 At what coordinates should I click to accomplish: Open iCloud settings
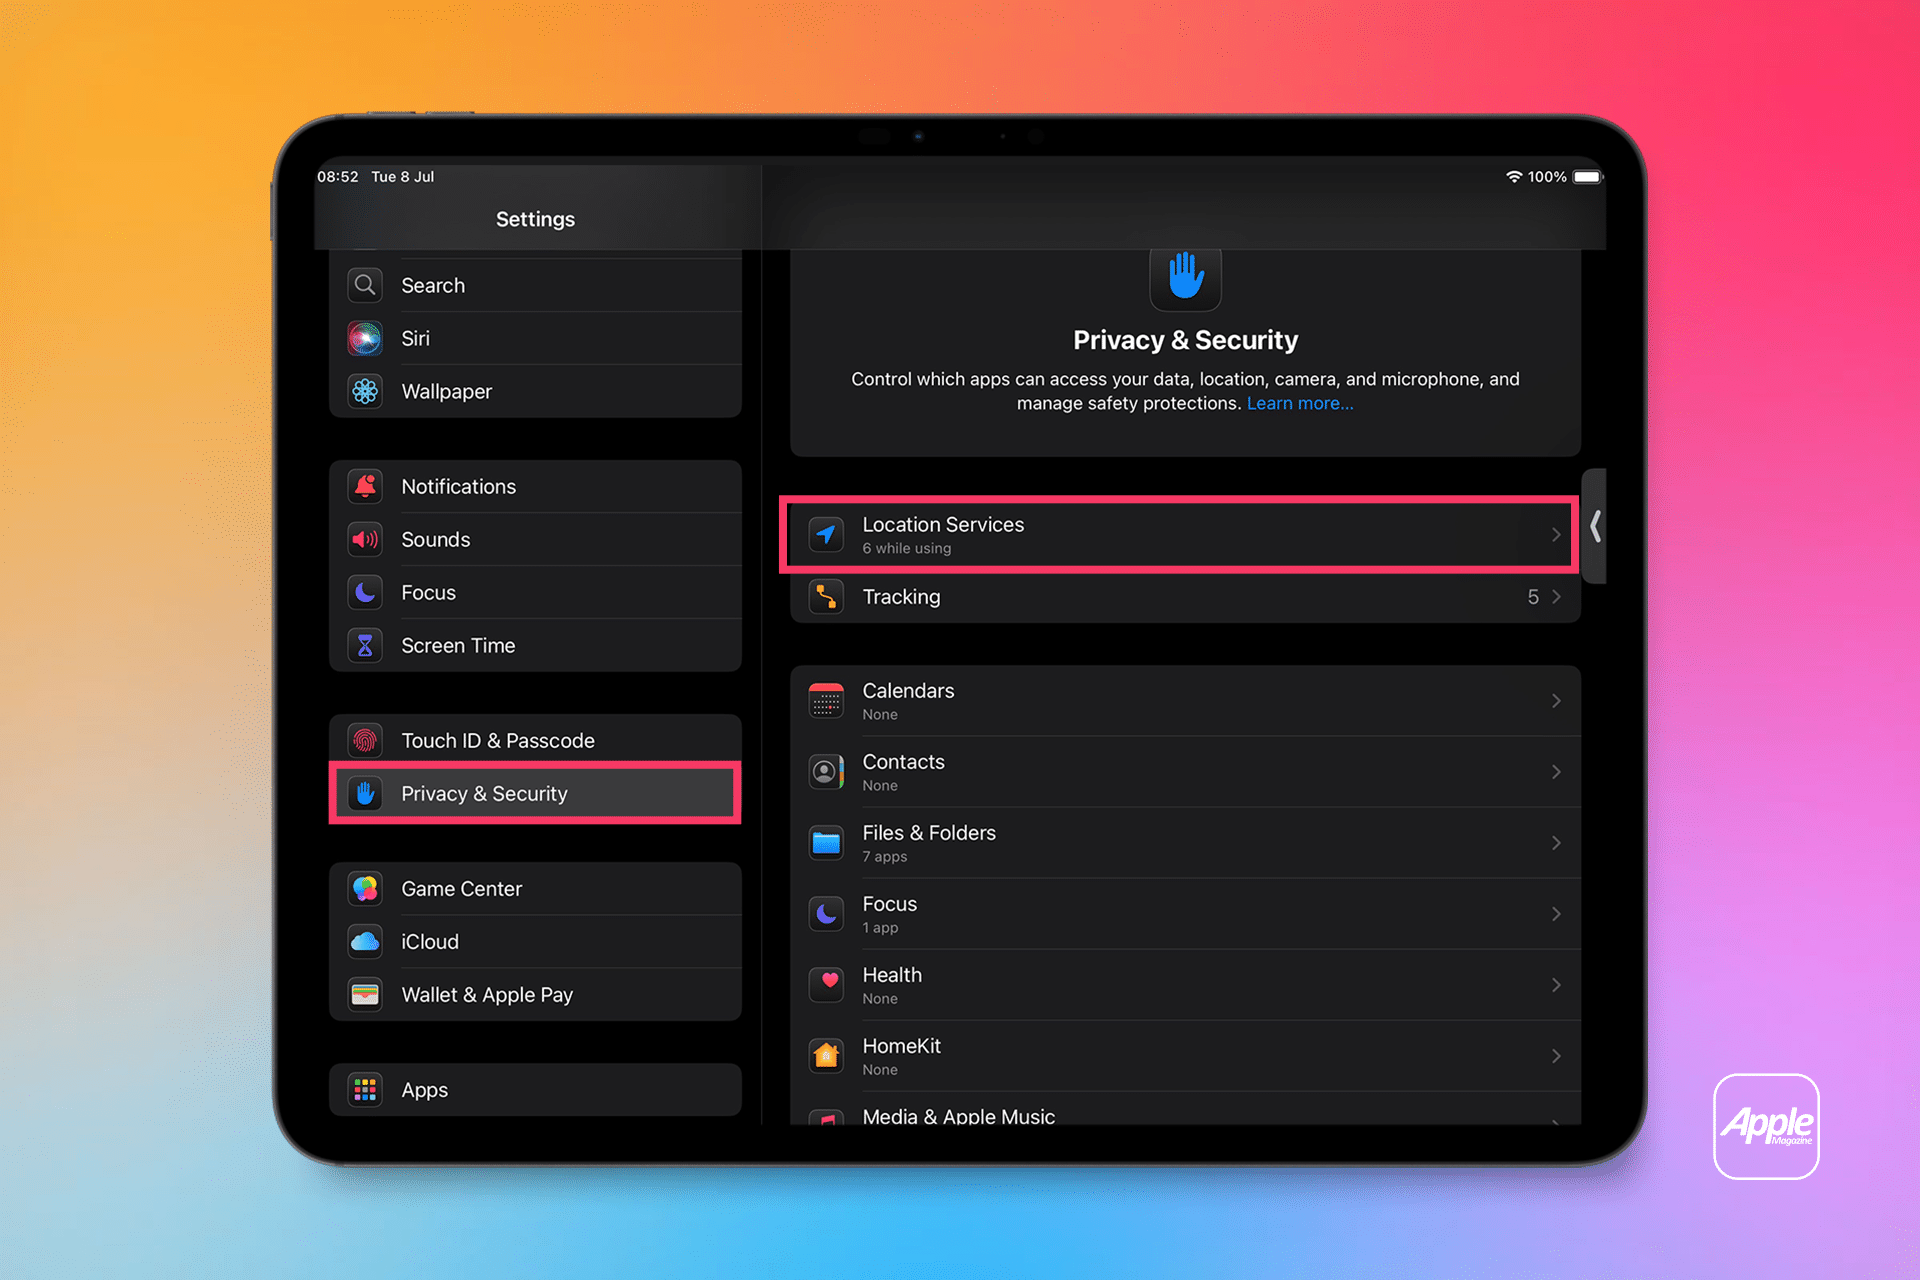(x=535, y=941)
